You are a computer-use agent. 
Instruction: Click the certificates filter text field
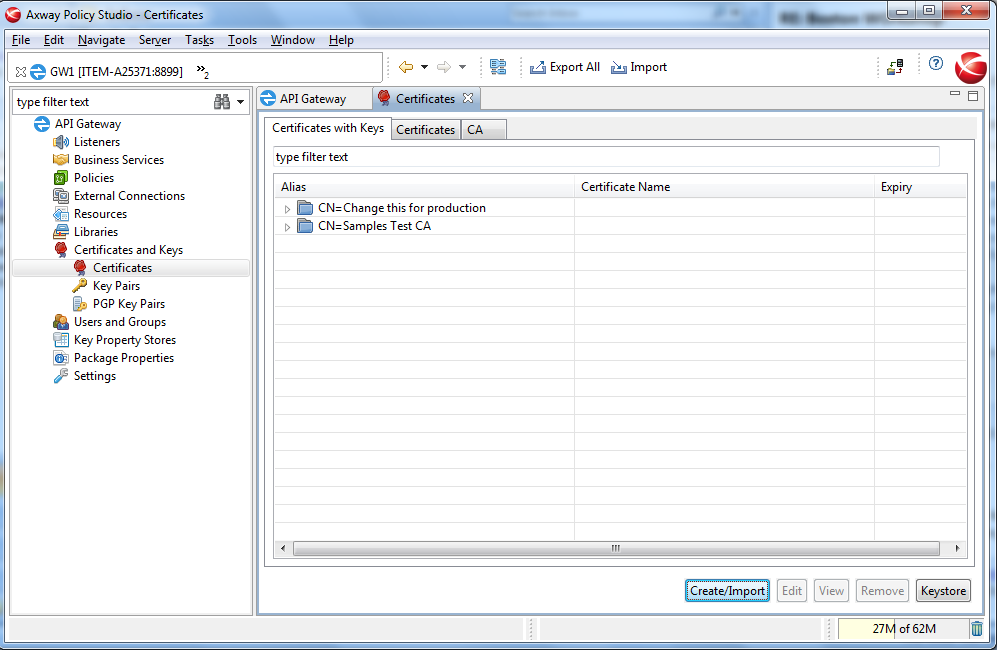tap(606, 157)
